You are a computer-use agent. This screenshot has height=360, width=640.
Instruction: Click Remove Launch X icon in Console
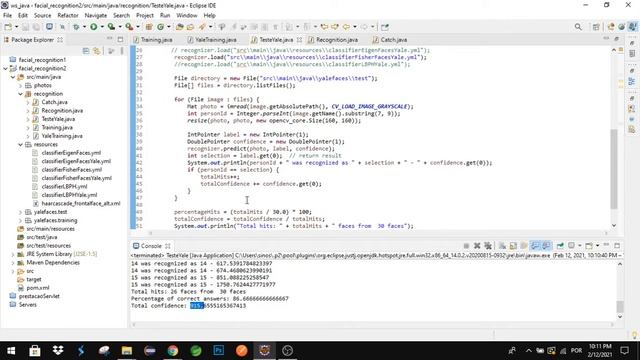coord(477,246)
